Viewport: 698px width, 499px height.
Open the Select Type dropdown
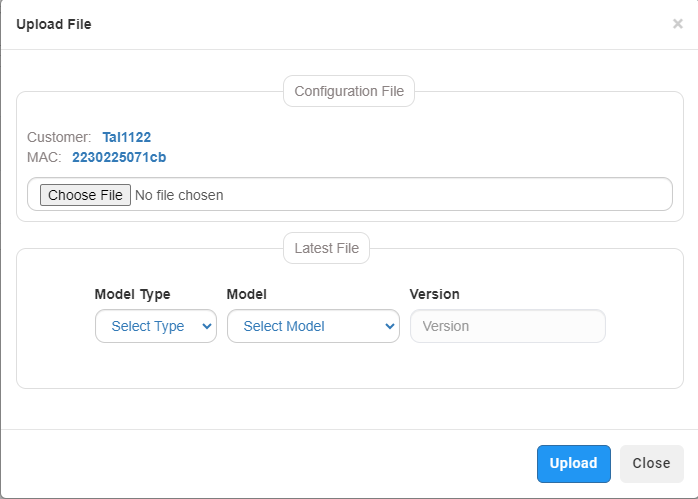(x=156, y=326)
